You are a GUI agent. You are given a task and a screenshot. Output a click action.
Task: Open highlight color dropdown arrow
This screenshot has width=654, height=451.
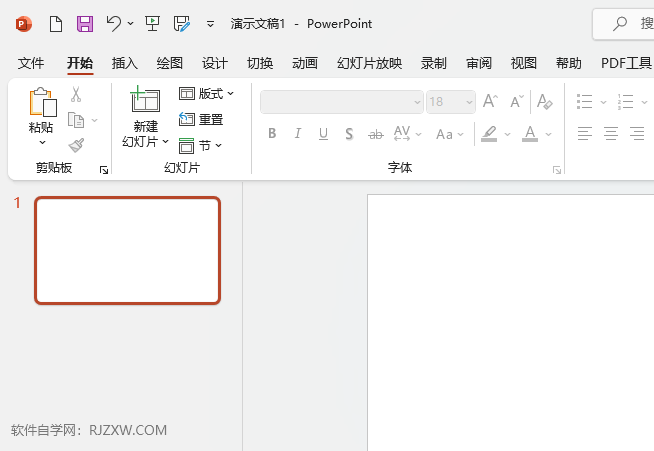(x=507, y=134)
